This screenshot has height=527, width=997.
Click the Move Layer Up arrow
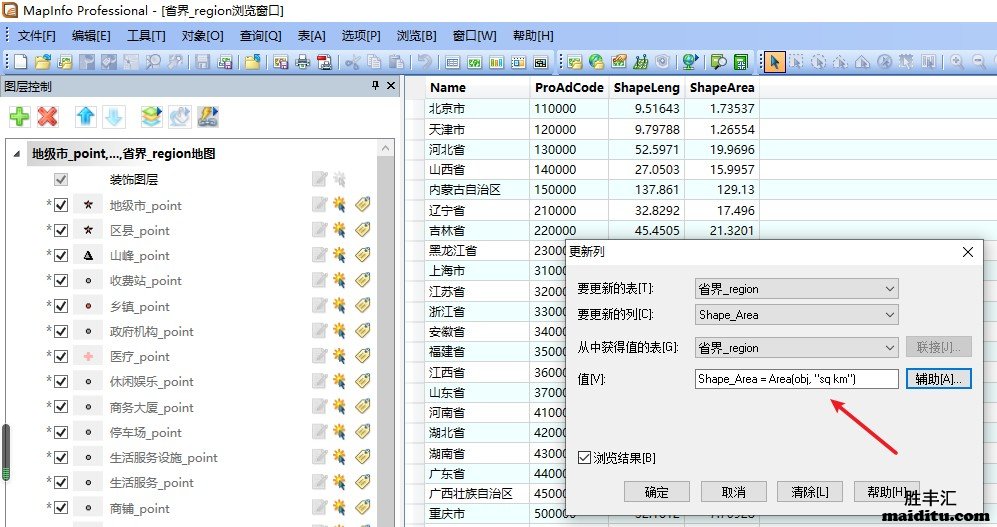coord(85,116)
